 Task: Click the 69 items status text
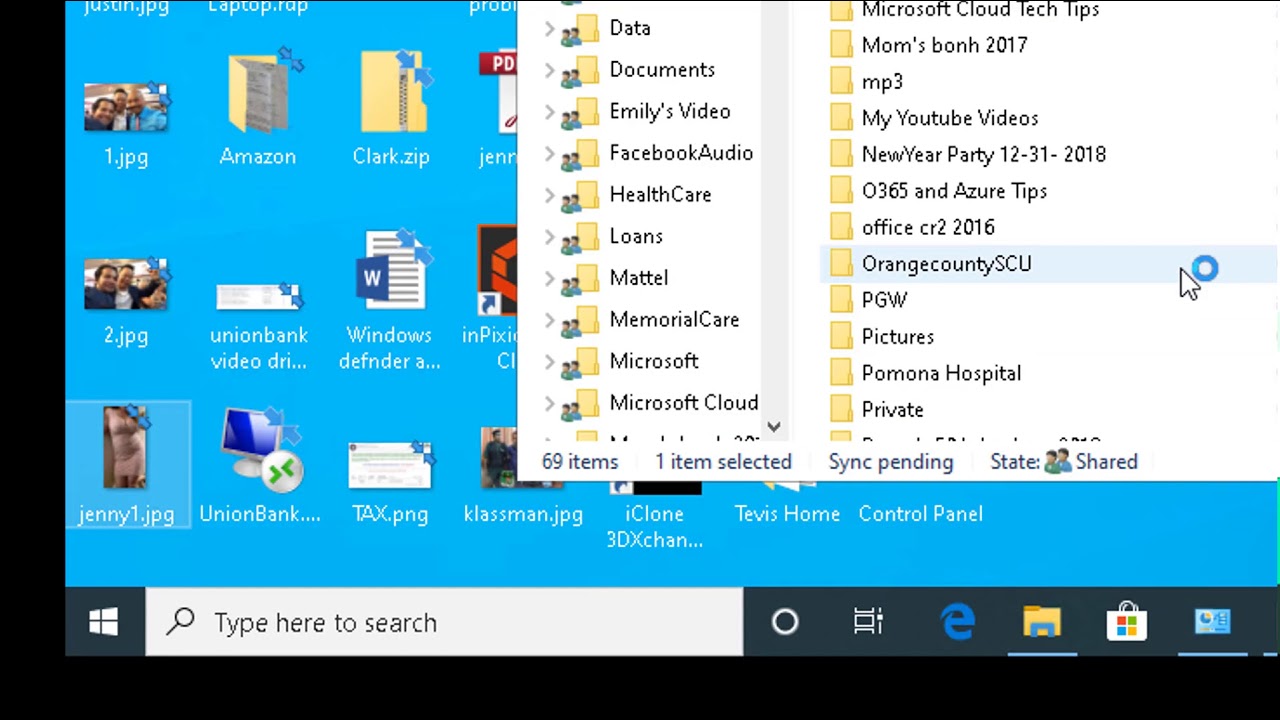(580, 462)
